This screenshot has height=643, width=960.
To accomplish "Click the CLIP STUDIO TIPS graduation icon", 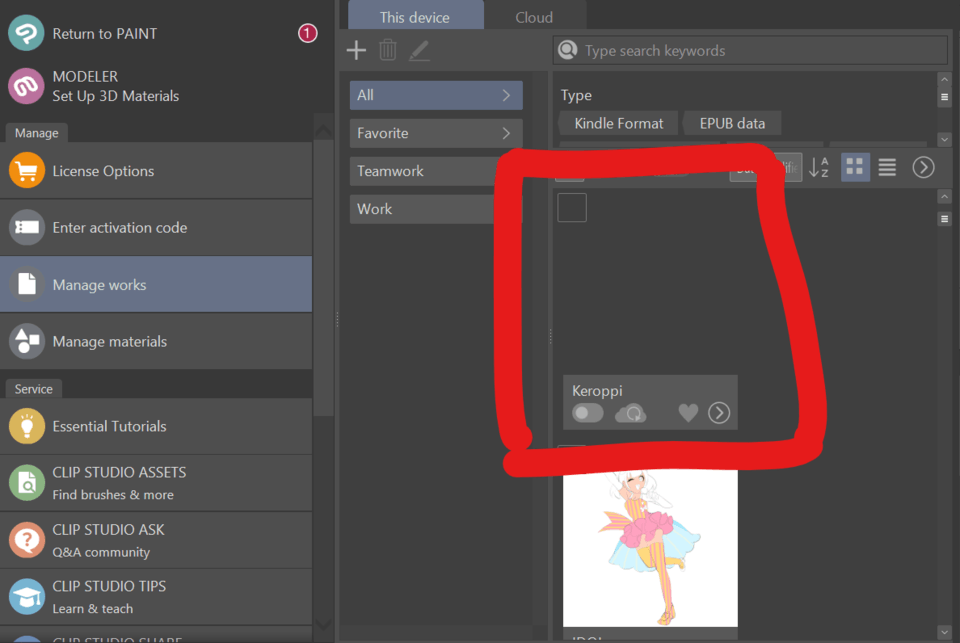I will [x=26, y=596].
